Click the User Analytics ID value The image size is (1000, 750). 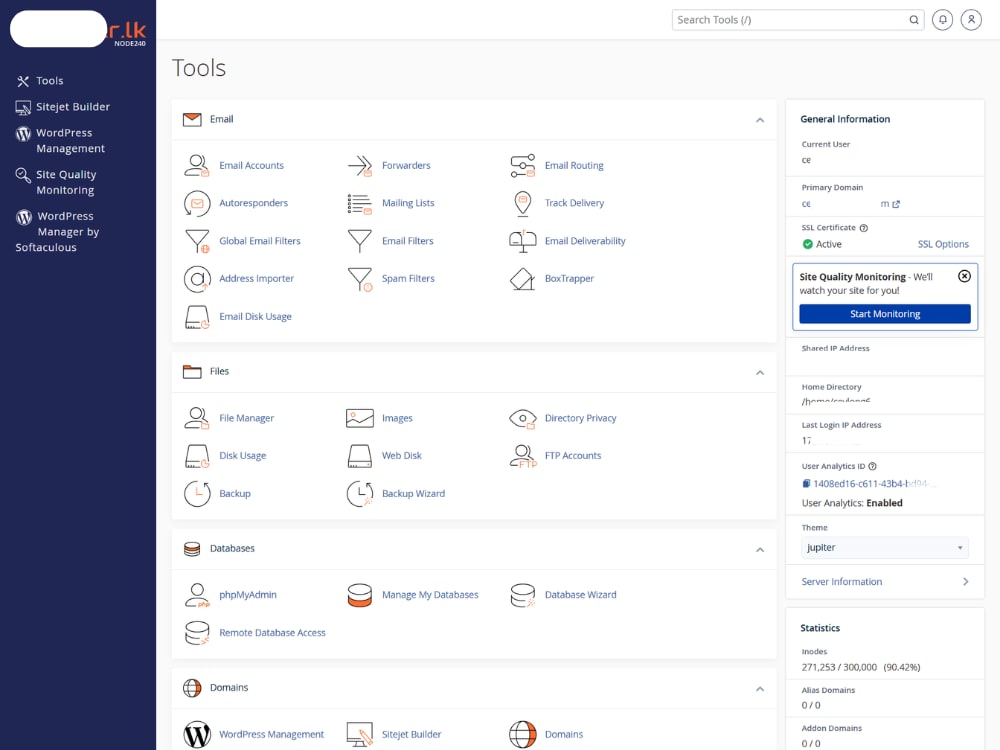point(874,483)
